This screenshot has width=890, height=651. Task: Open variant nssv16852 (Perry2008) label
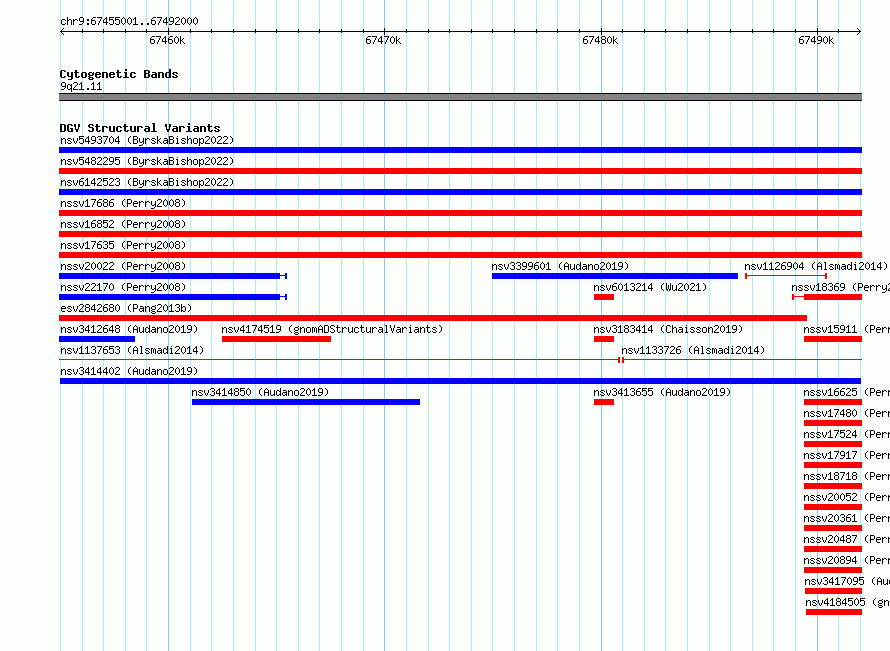pyautogui.click(x=123, y=224)
